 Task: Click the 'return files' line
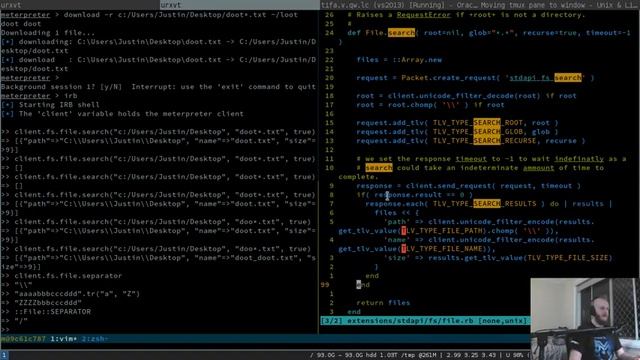click(383, 302)
